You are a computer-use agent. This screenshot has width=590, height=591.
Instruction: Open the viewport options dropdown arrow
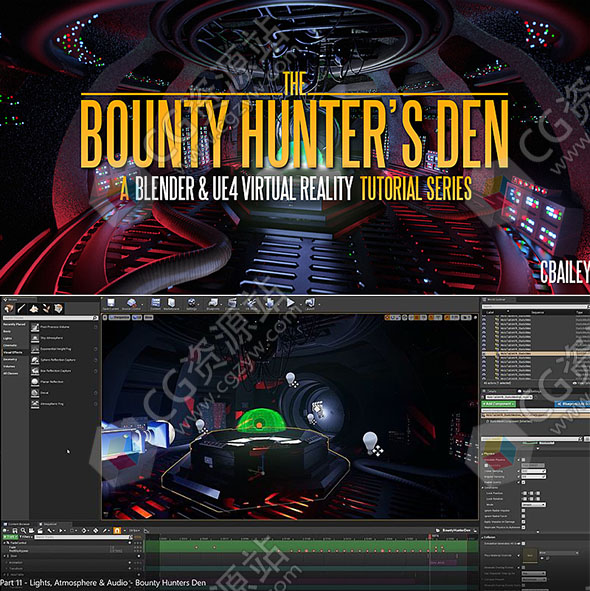point(105,318)
